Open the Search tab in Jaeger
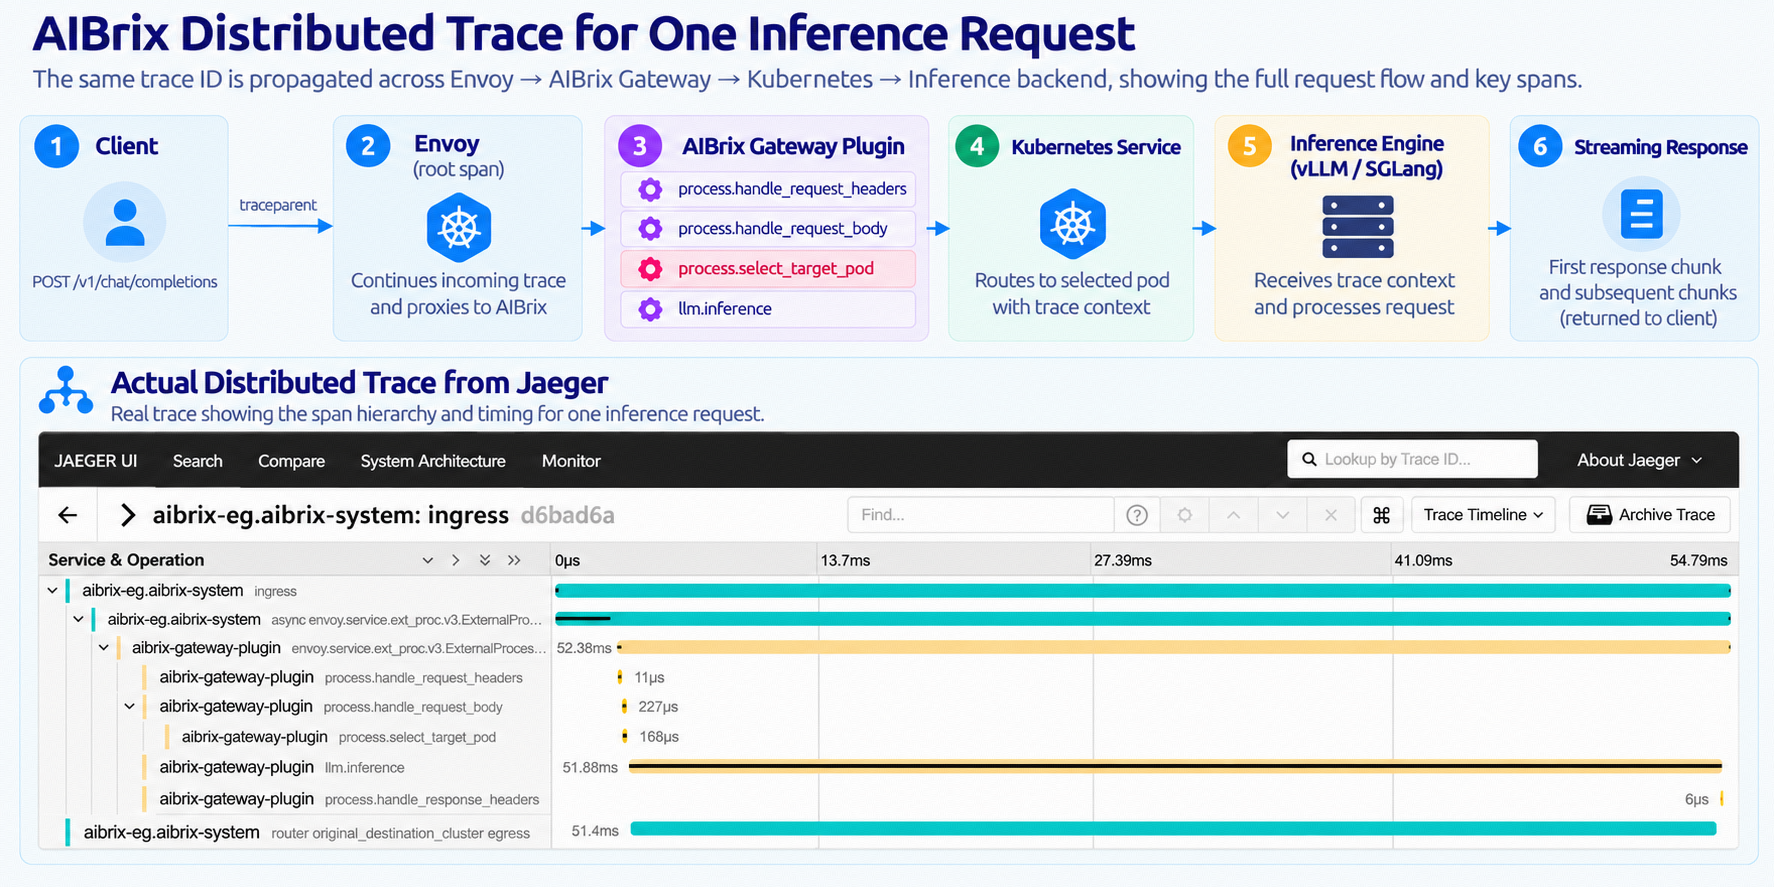Screen dimensions: 1774x887 198,461
